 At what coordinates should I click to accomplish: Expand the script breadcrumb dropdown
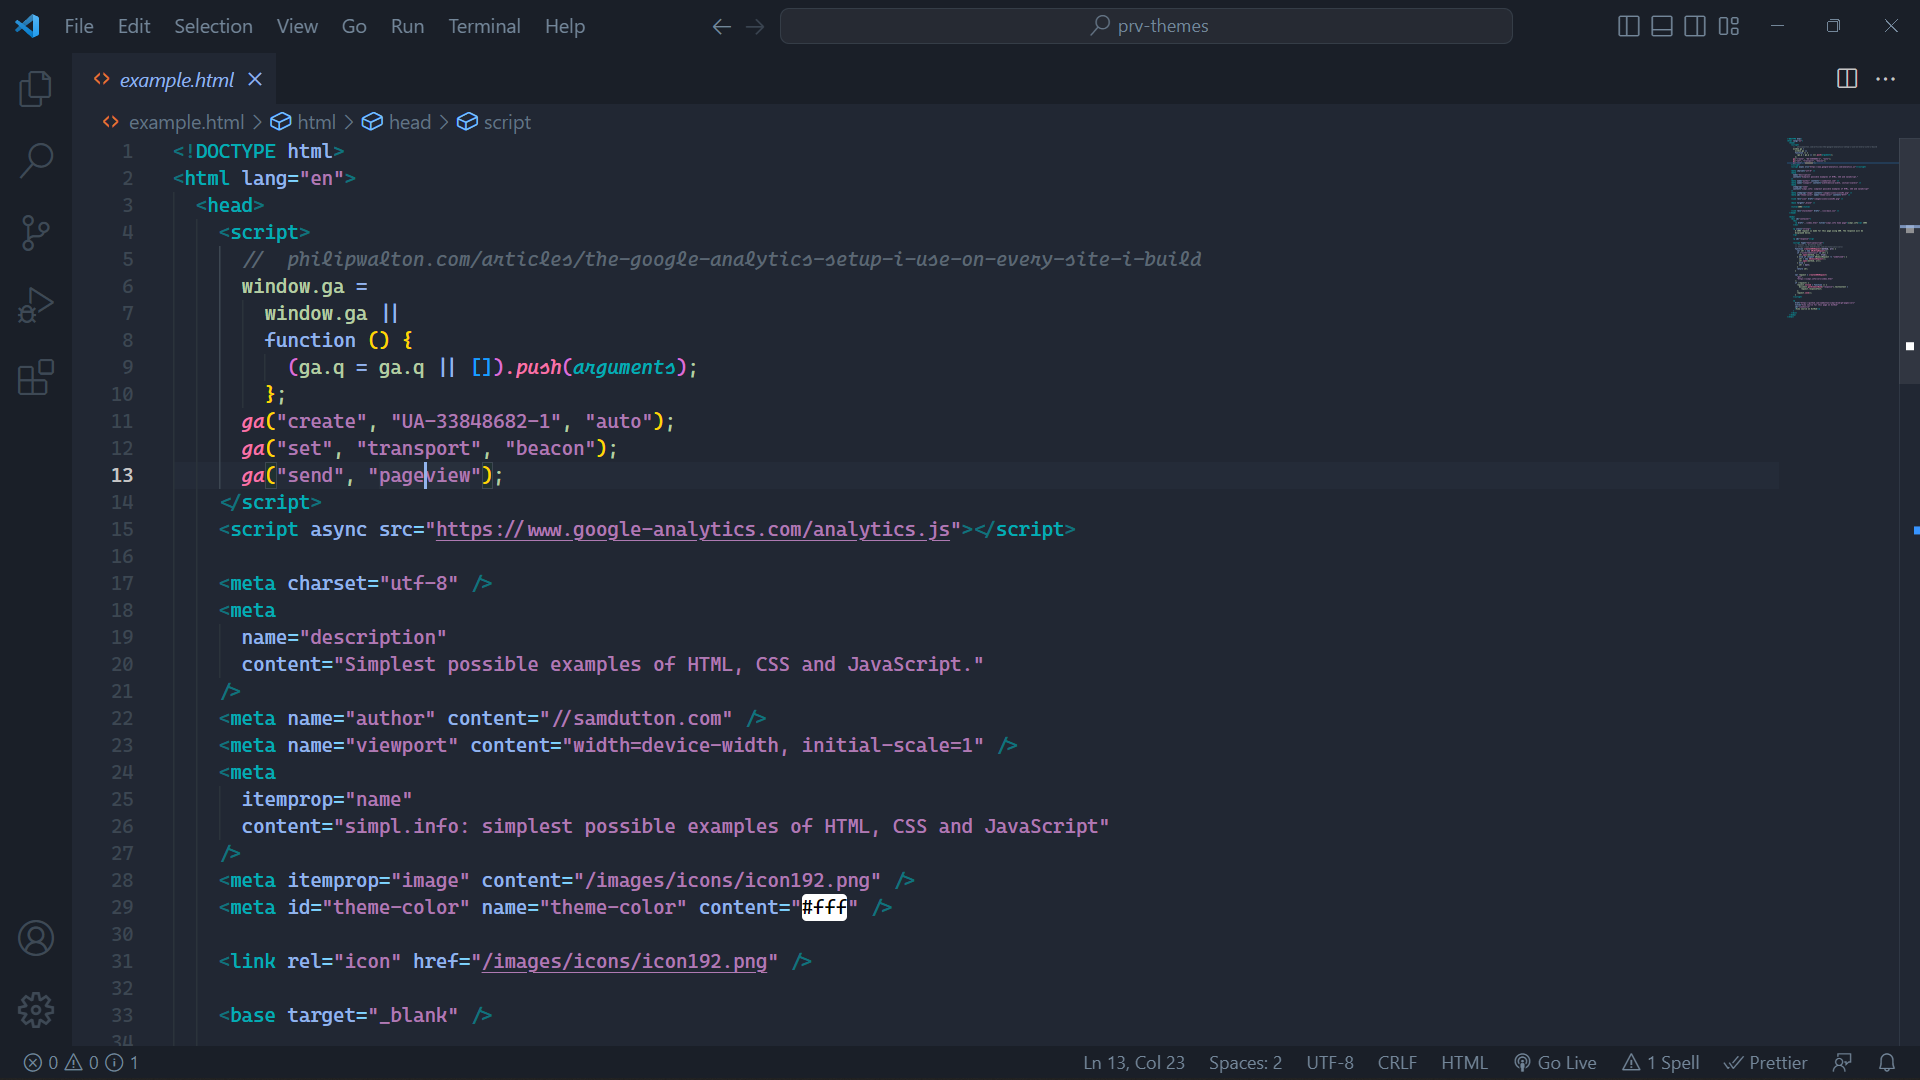(x=506, y=122)
